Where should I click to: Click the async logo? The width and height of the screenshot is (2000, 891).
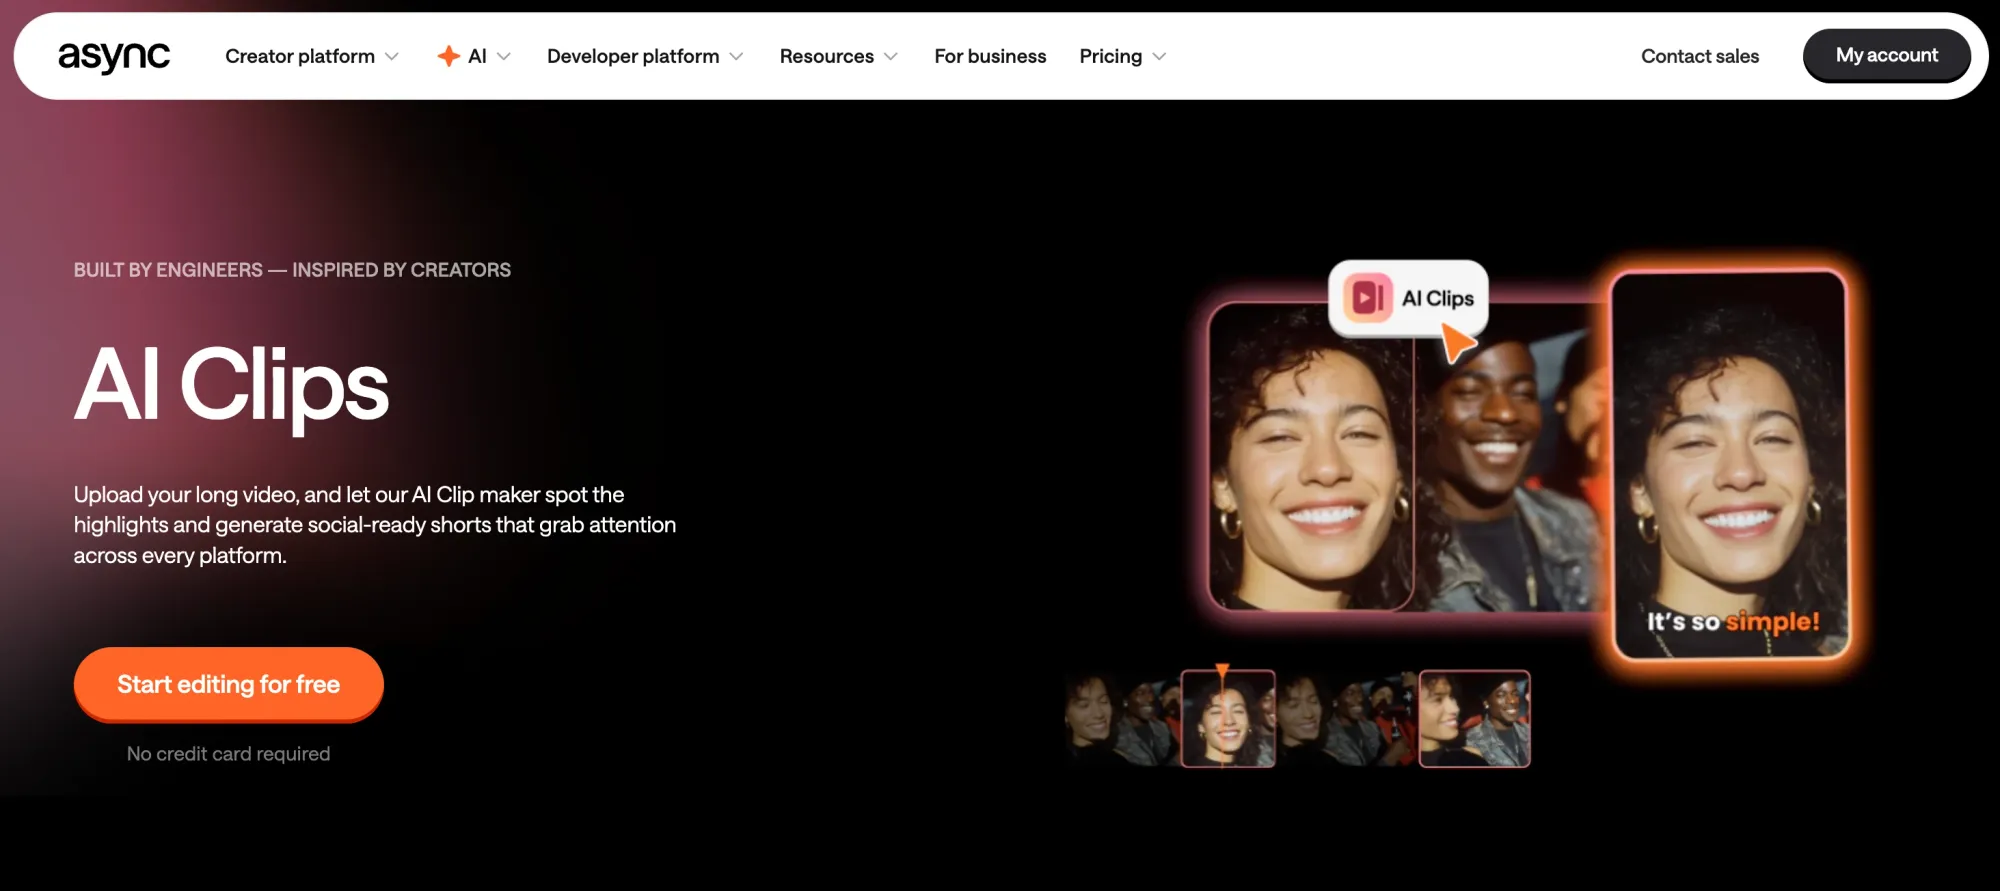click(x=114, y=57)
